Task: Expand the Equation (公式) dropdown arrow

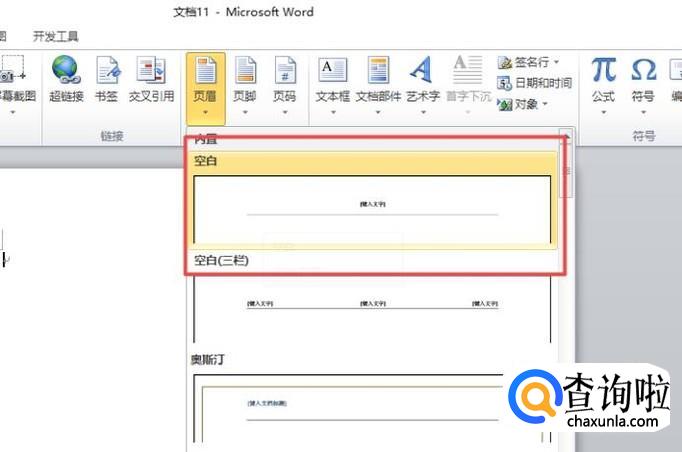Action: [604, 112]
